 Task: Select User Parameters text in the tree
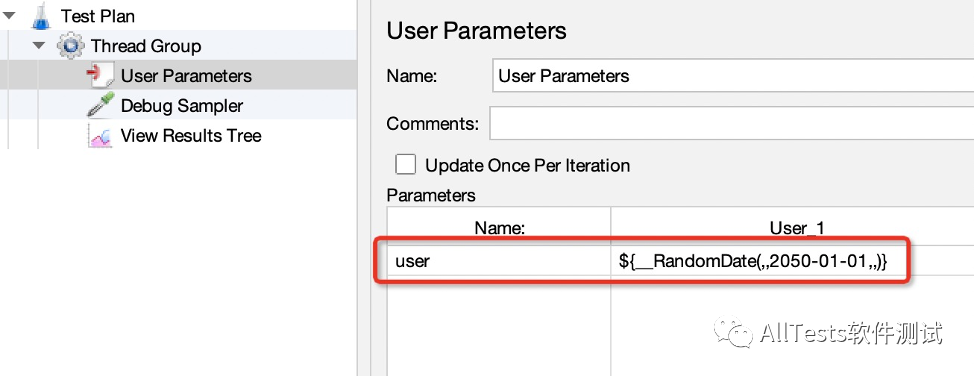coord(186,76)
